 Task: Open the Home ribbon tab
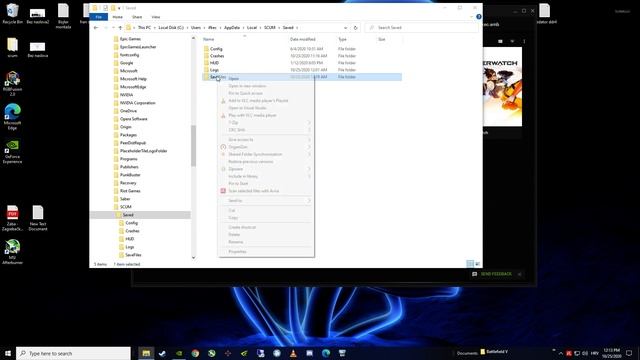[118, 17]
